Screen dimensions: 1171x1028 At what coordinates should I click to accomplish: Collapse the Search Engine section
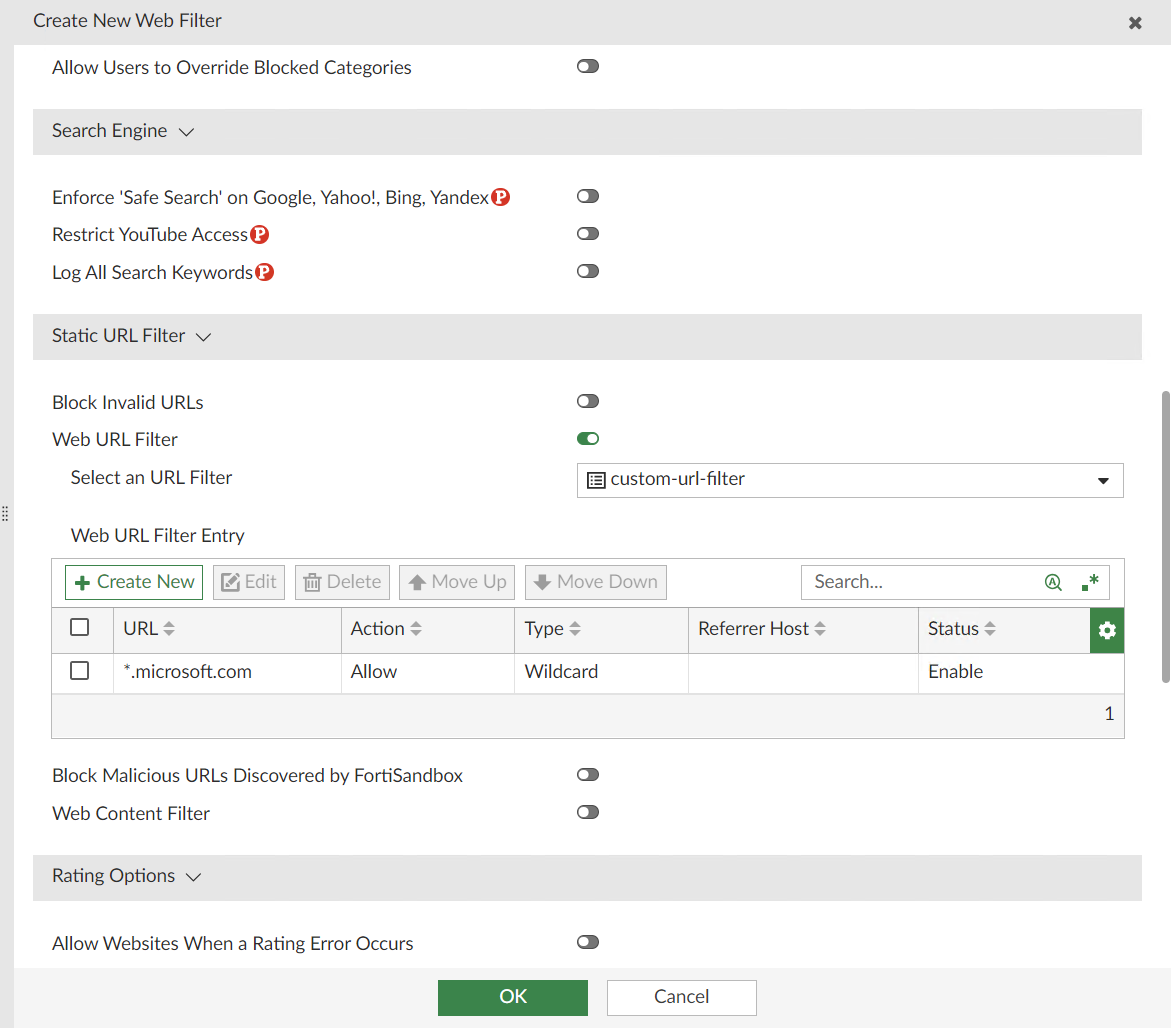click(x=187, y=131)
